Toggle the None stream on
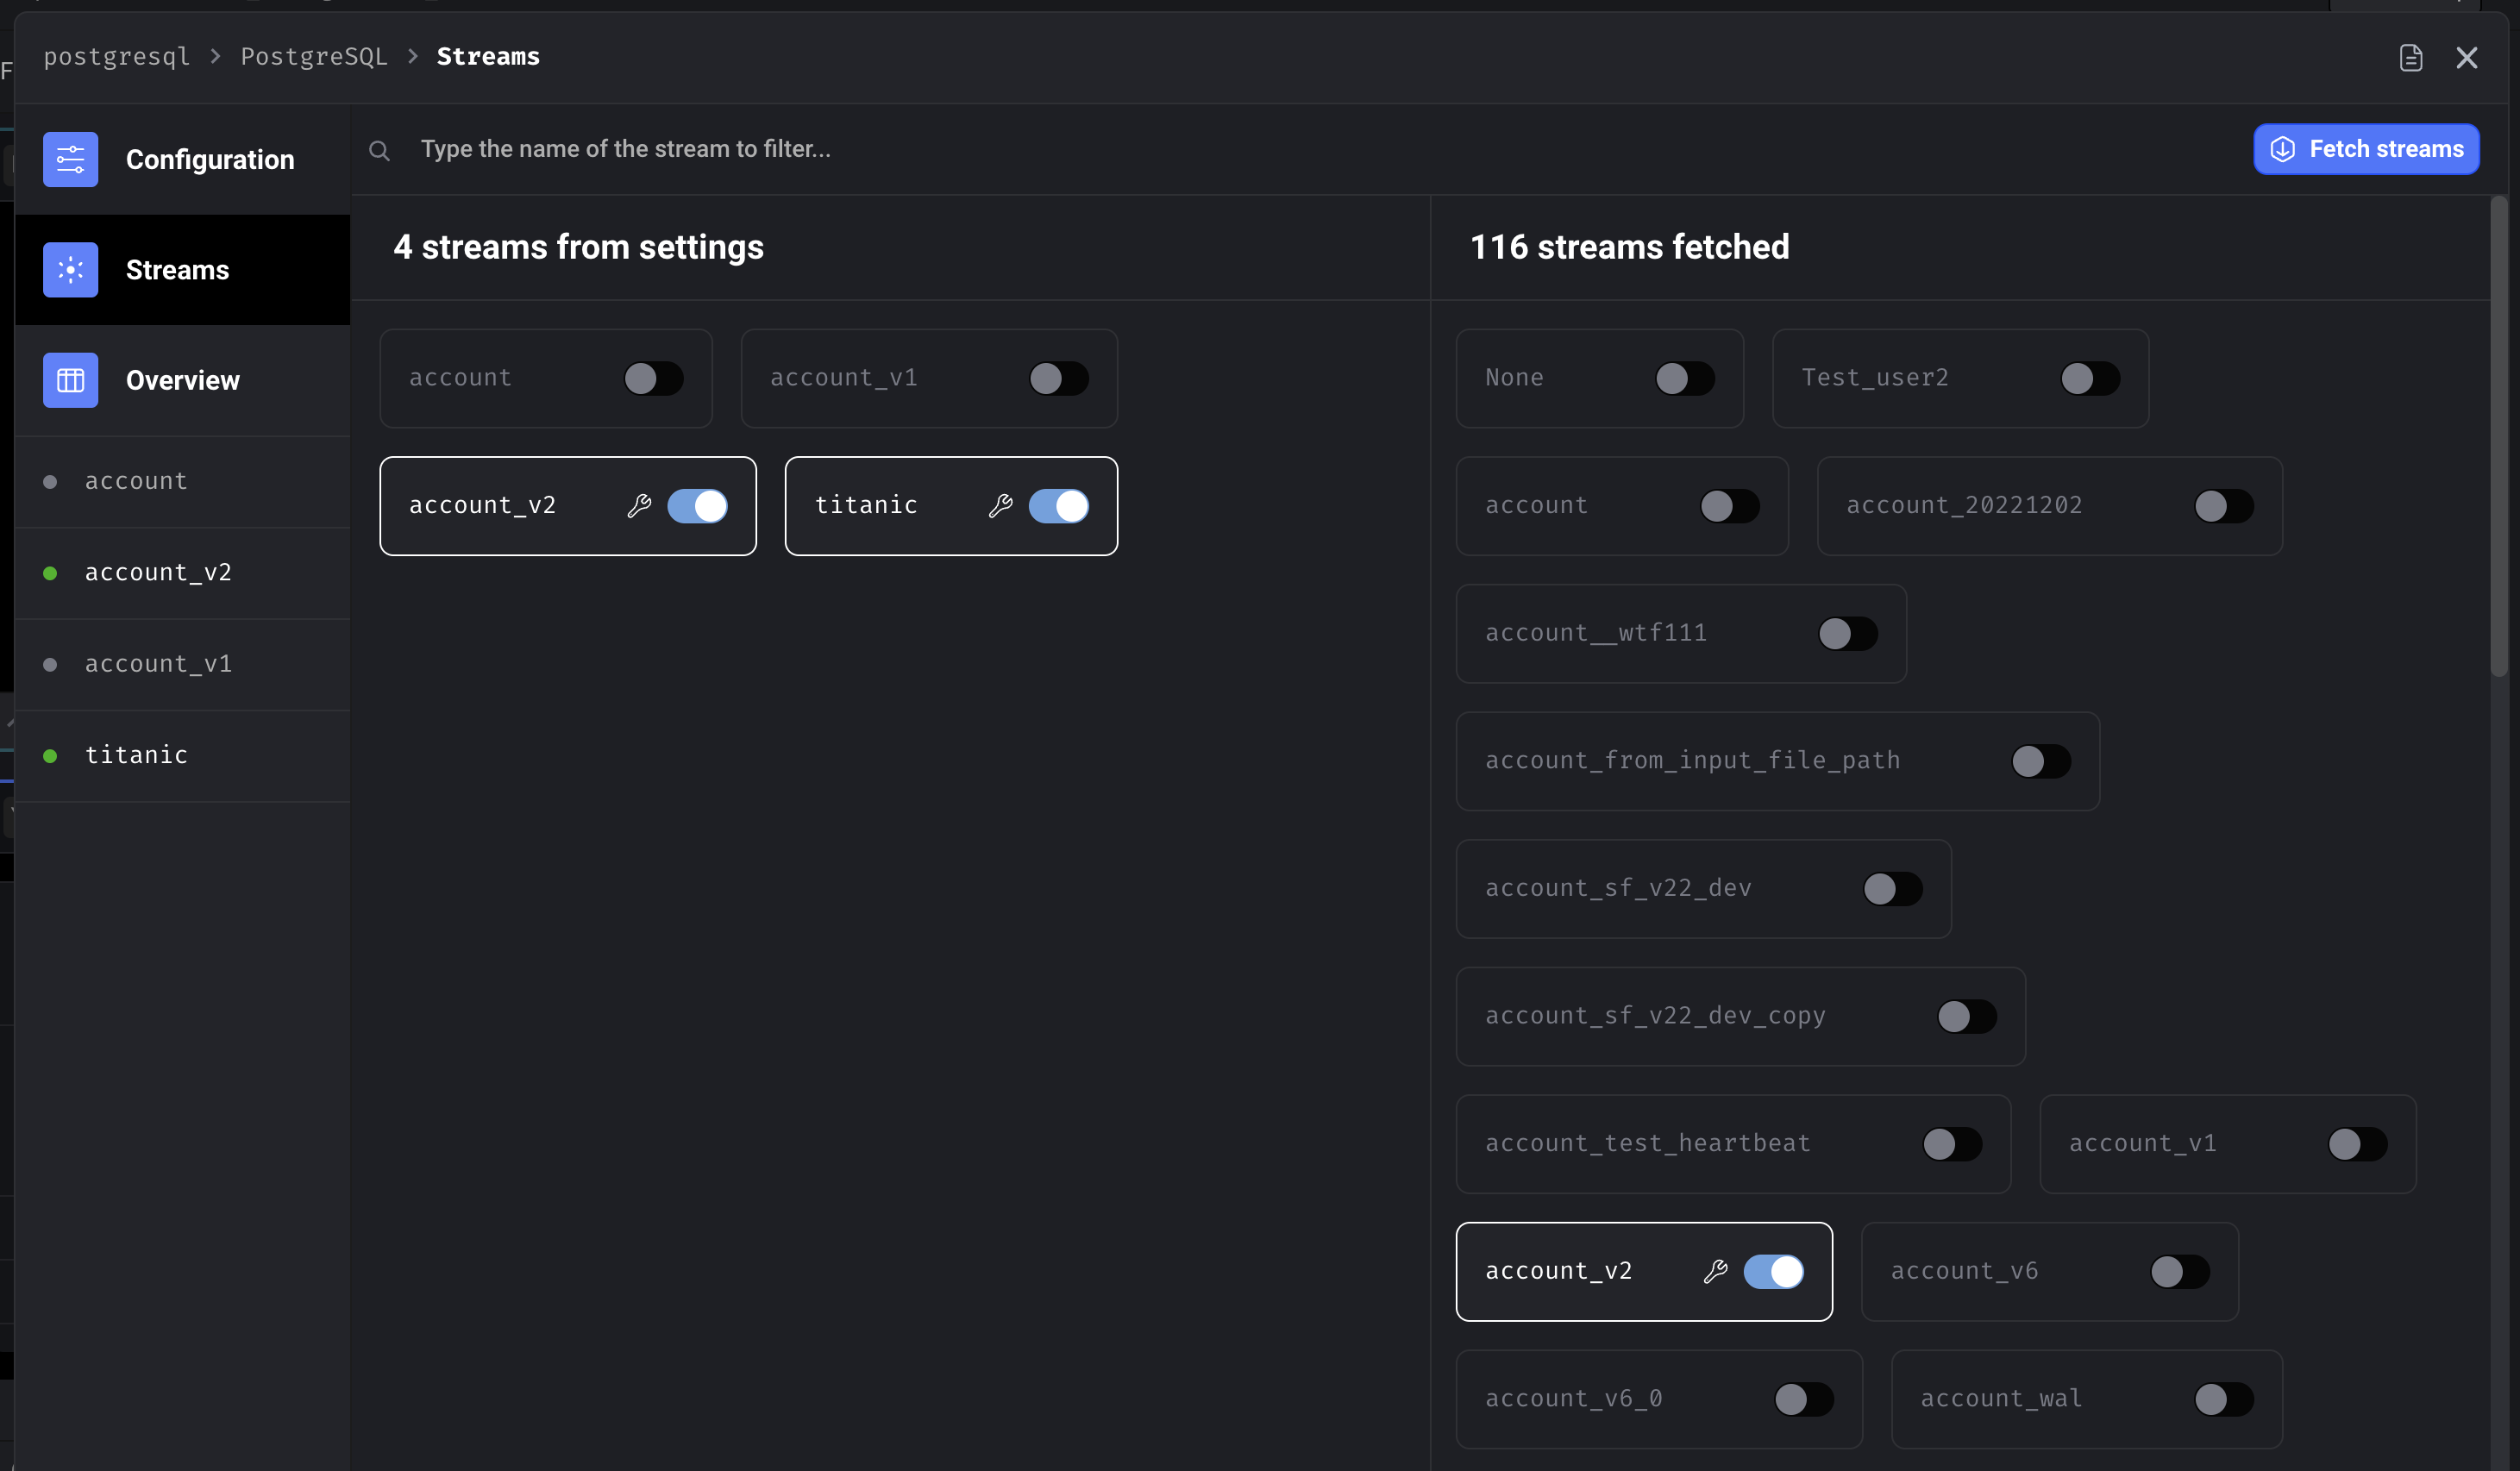The height and width of the screenshot is (1471, 2520). (1685, 378)
